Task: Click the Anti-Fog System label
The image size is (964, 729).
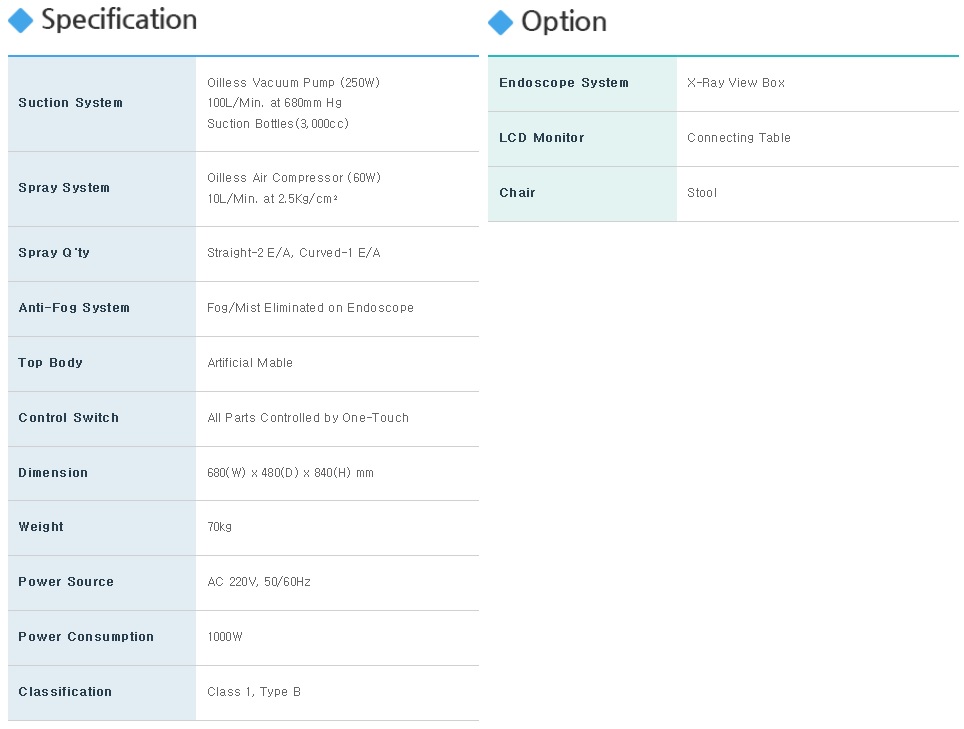Action: coord(74,307)
